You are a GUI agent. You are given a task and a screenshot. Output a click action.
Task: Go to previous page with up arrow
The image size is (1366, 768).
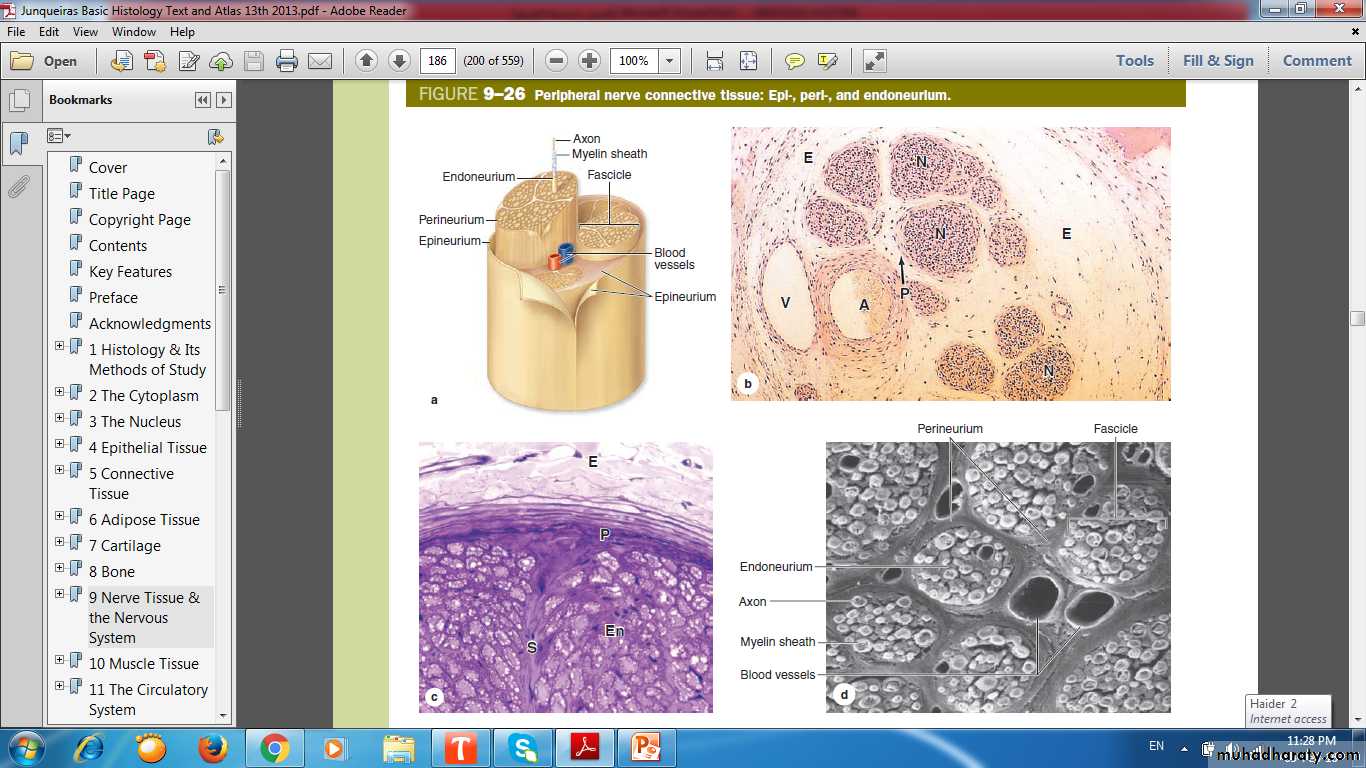366,61
